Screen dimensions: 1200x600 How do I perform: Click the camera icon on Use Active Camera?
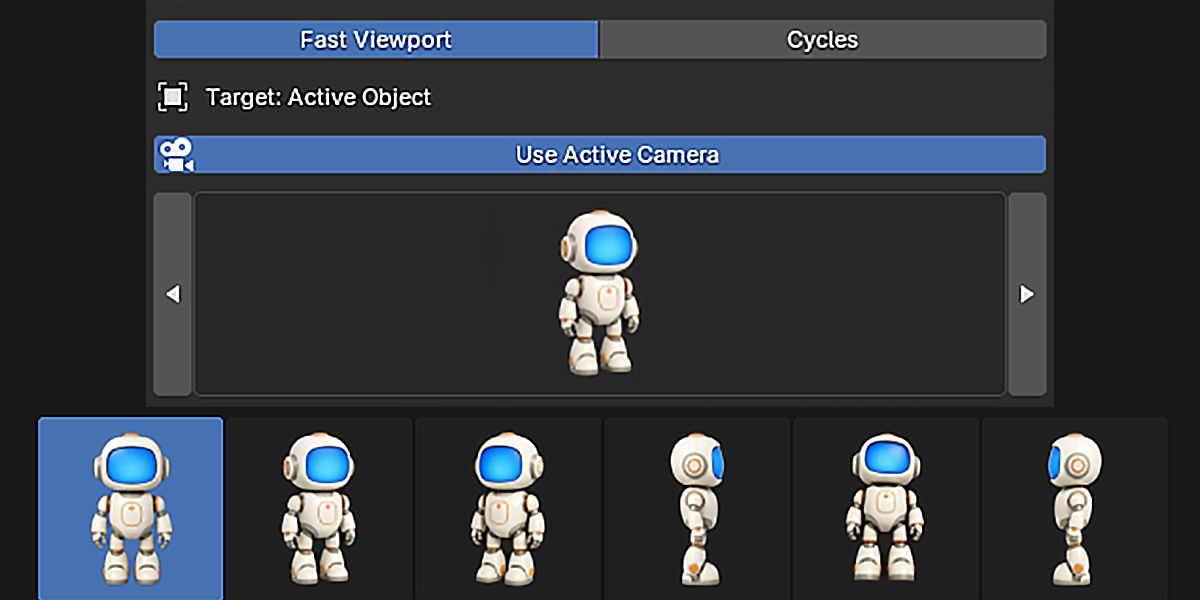[176, 155]
